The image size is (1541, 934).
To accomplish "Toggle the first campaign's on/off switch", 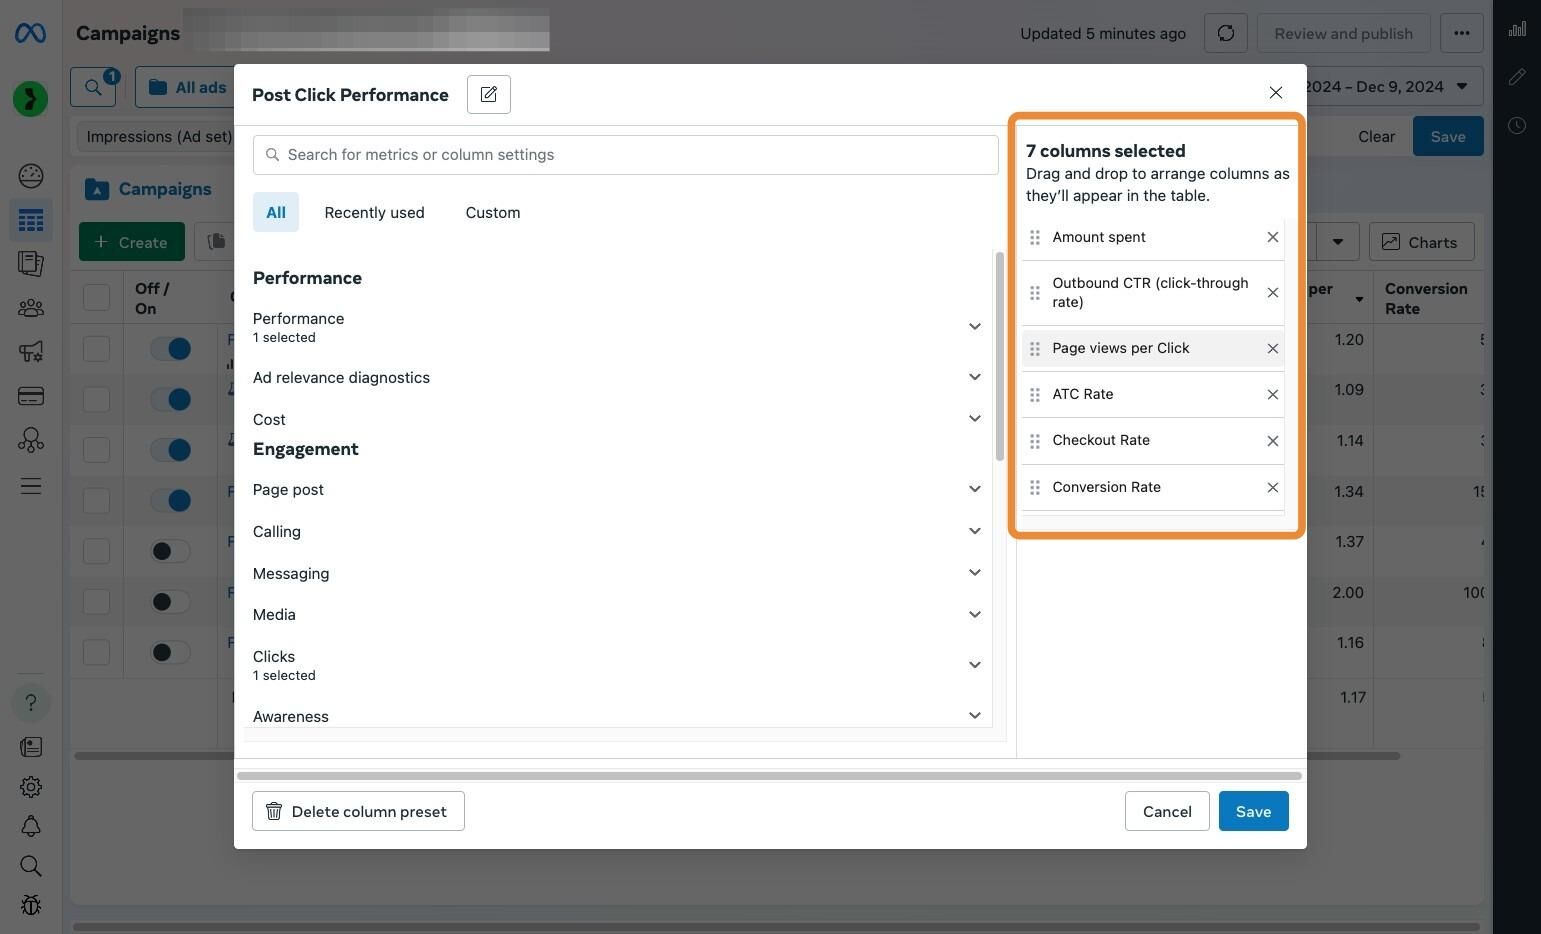I will (x=170, y=348).
